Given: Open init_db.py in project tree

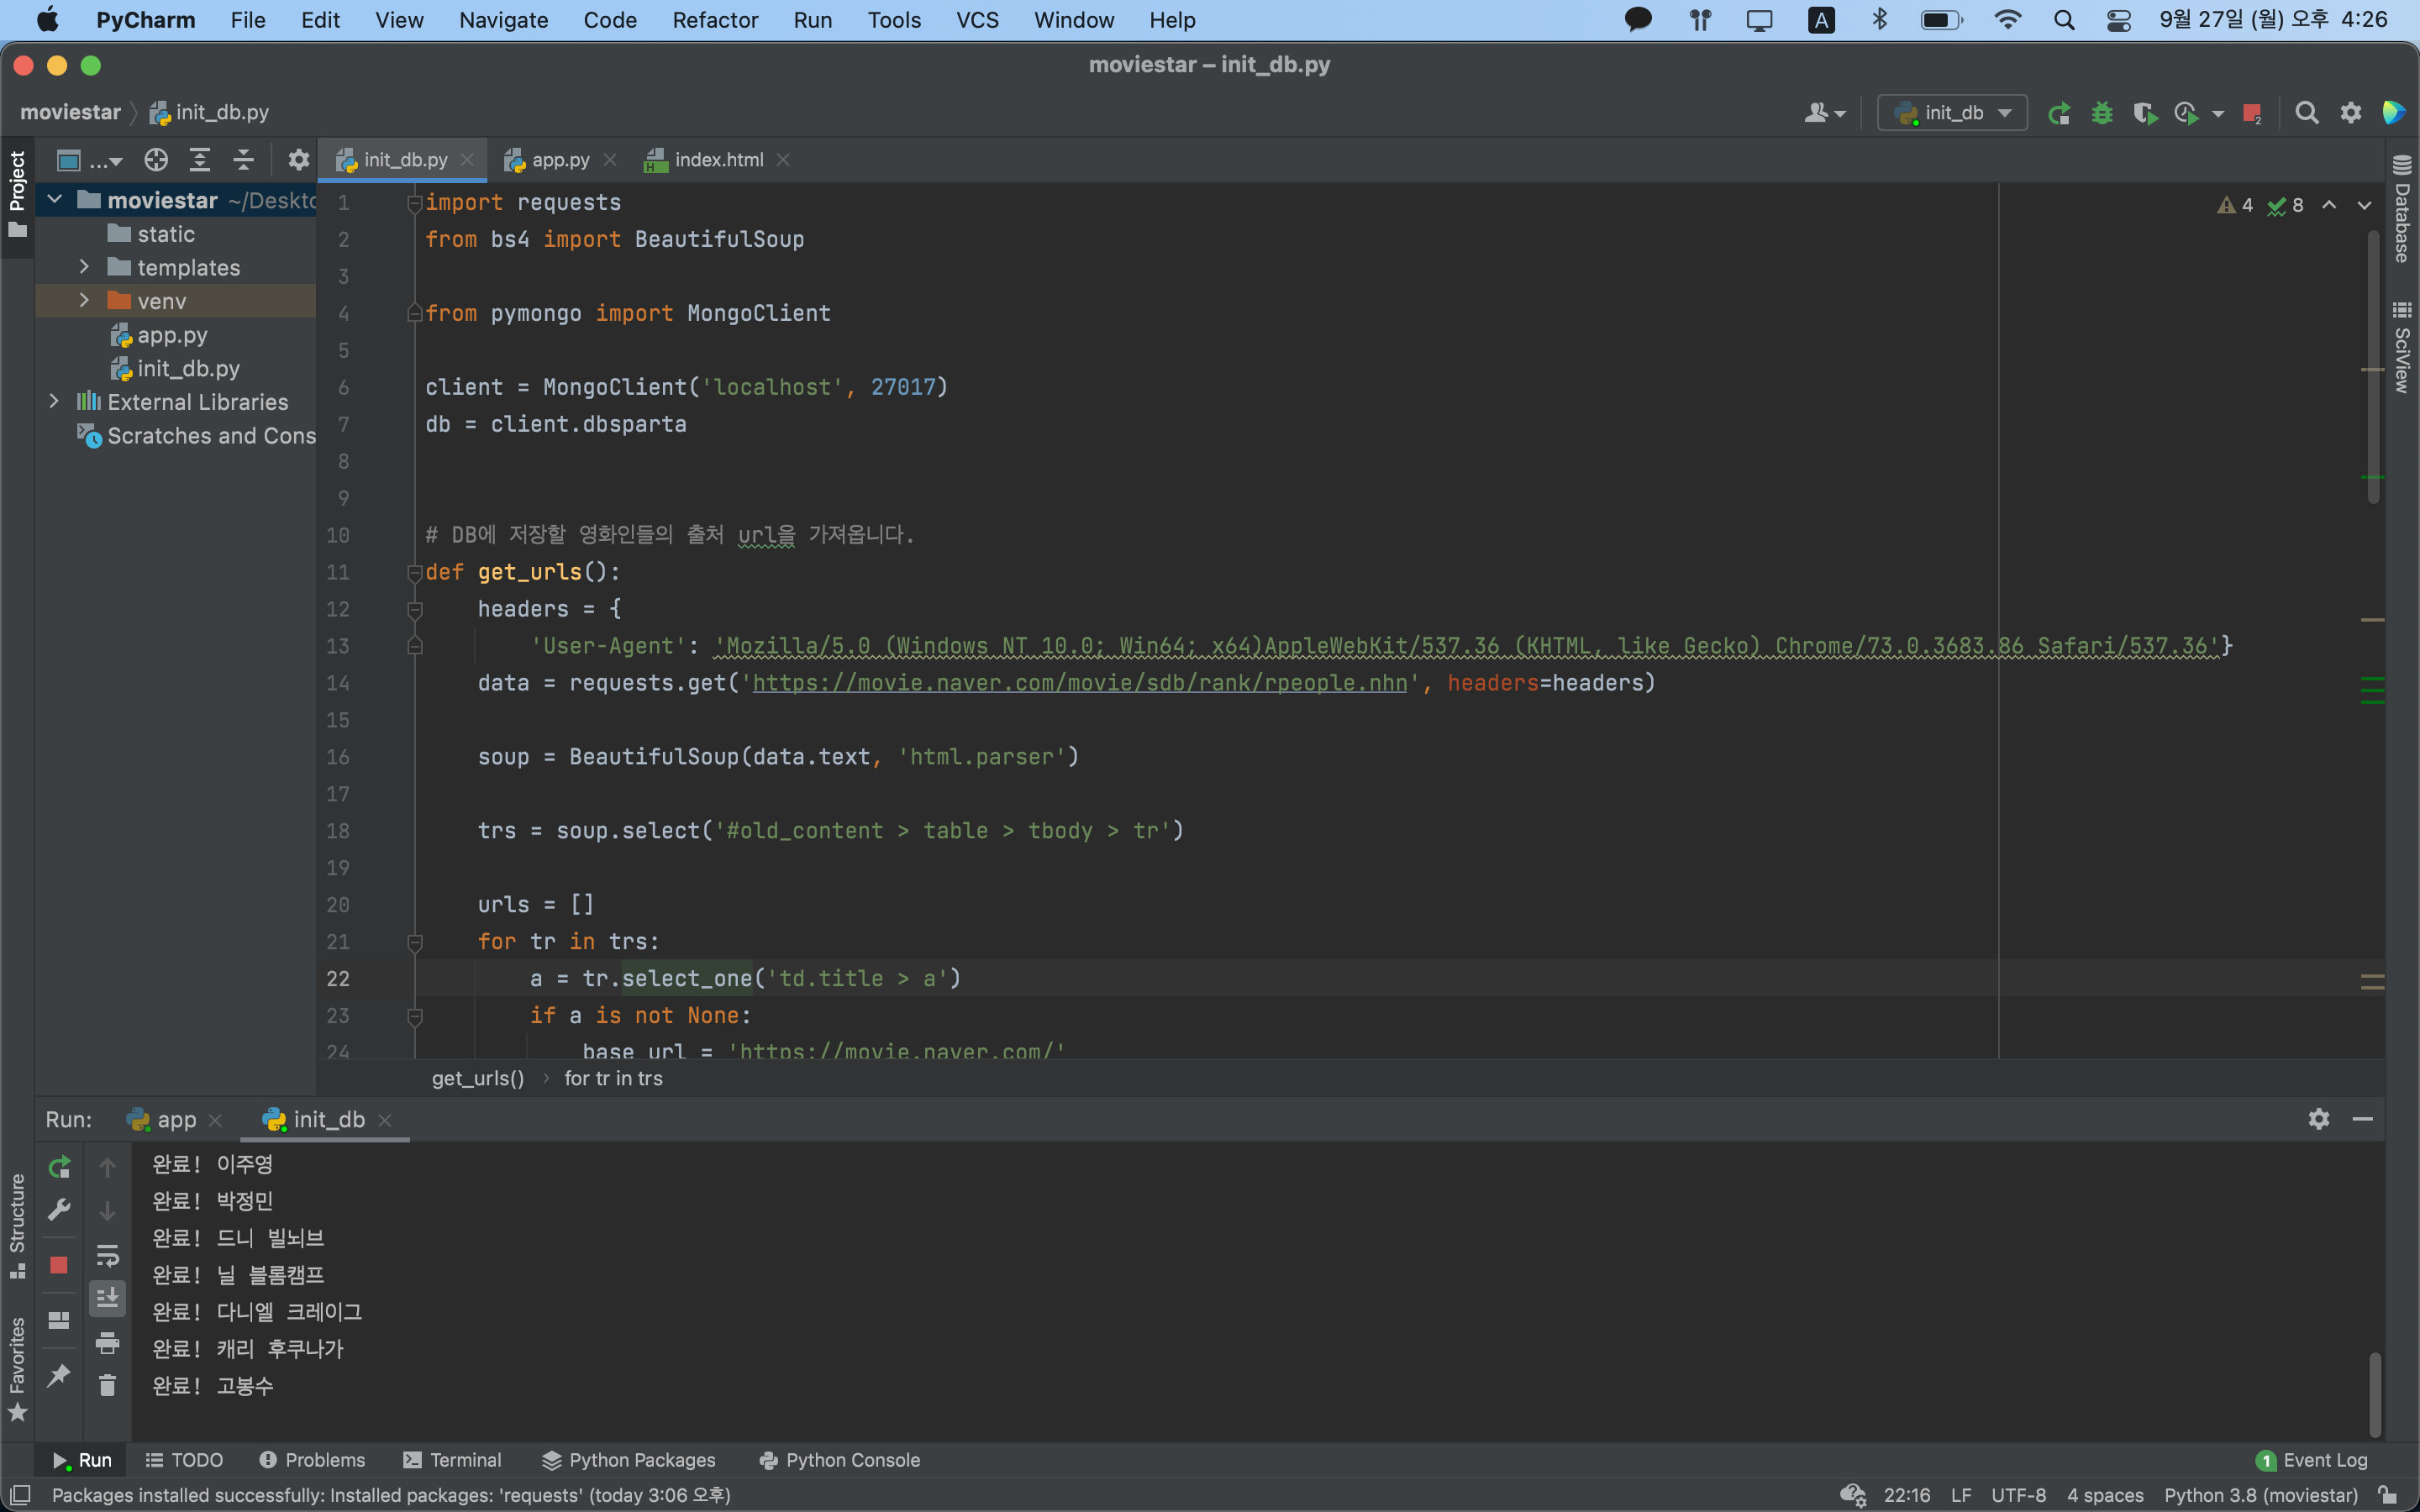Looking at the screenshot, I should point(188,368).
